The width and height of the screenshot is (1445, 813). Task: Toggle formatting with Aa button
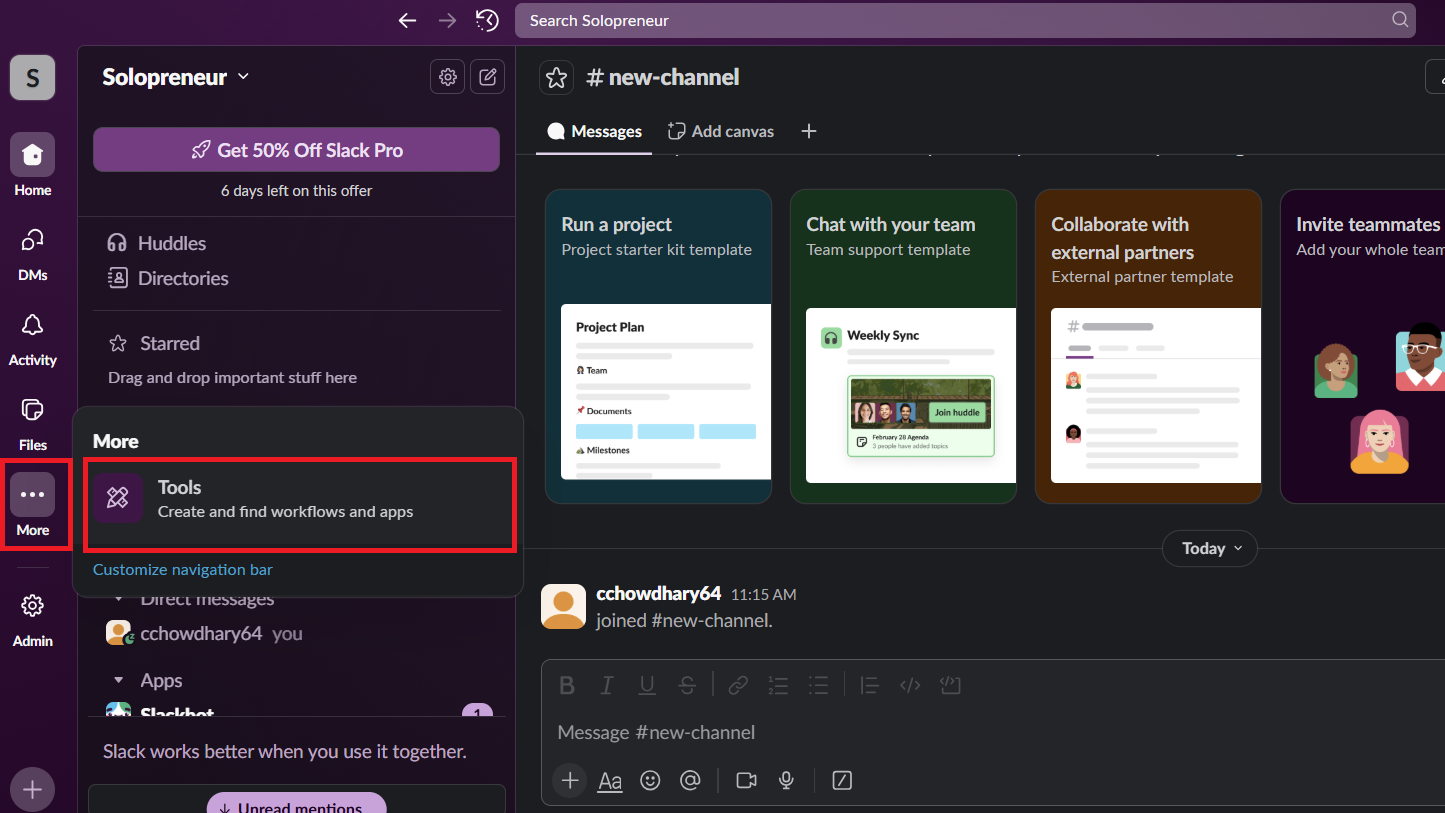point(610,781)
